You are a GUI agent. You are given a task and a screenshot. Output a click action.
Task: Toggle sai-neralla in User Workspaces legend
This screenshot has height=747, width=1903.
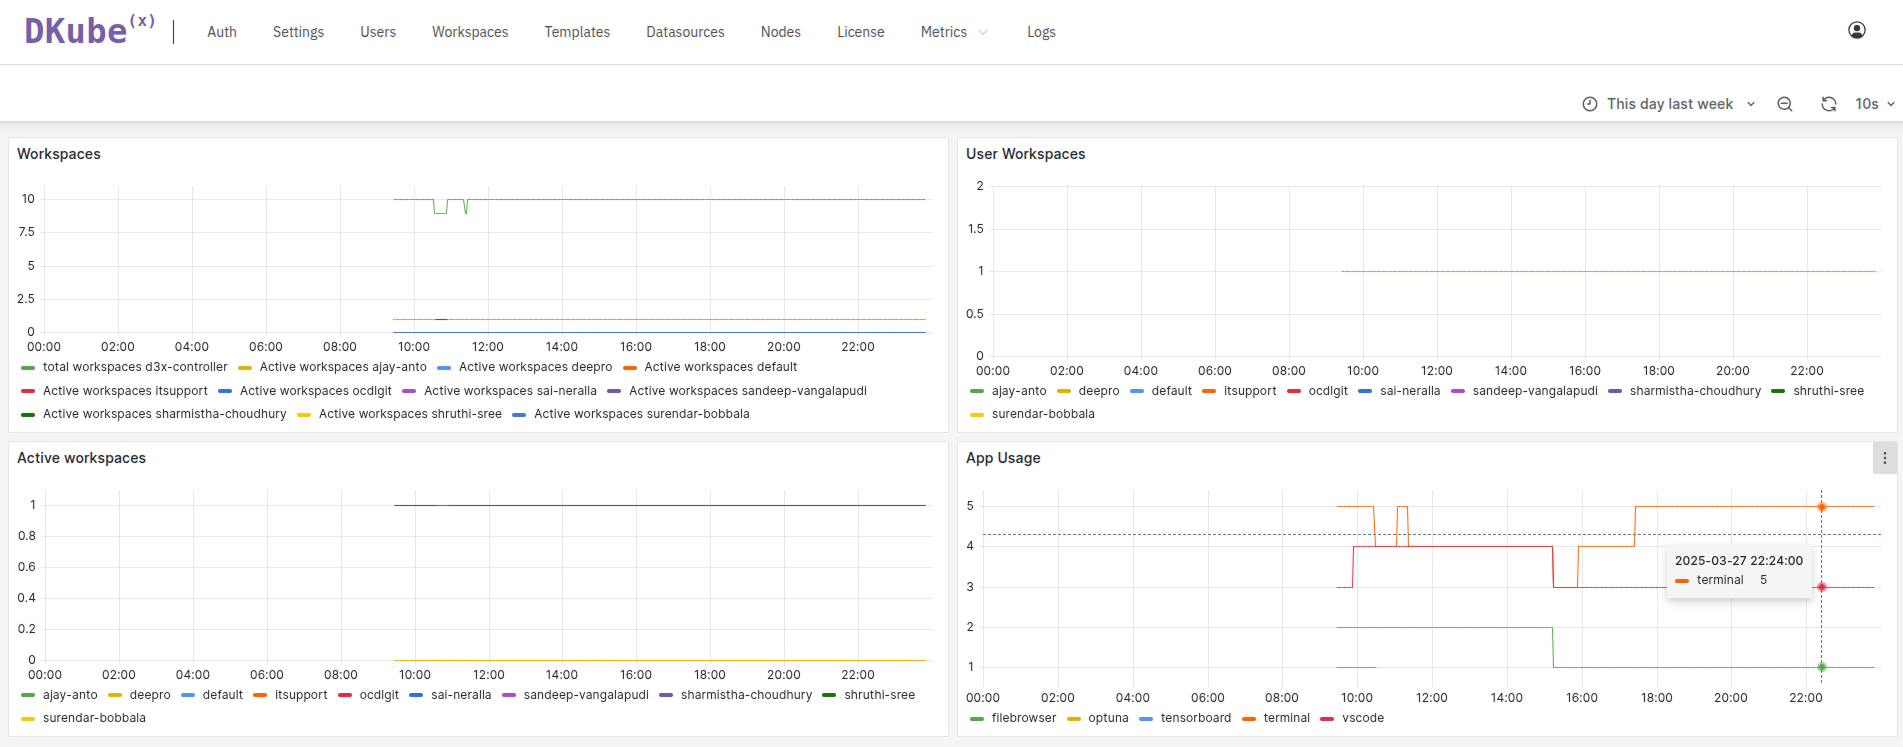[x=1409, y=391]
